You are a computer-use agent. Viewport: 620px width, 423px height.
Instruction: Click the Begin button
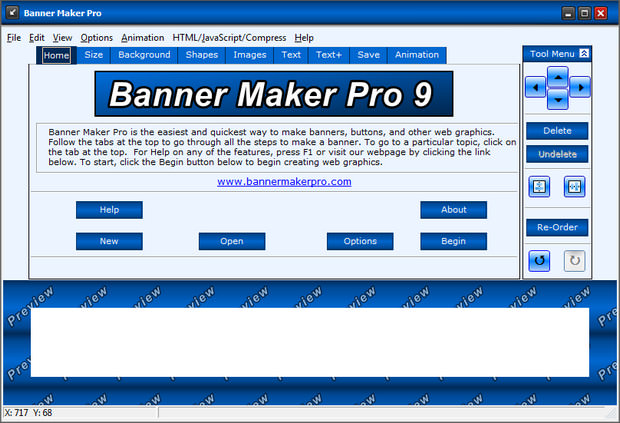pos(454,241)
